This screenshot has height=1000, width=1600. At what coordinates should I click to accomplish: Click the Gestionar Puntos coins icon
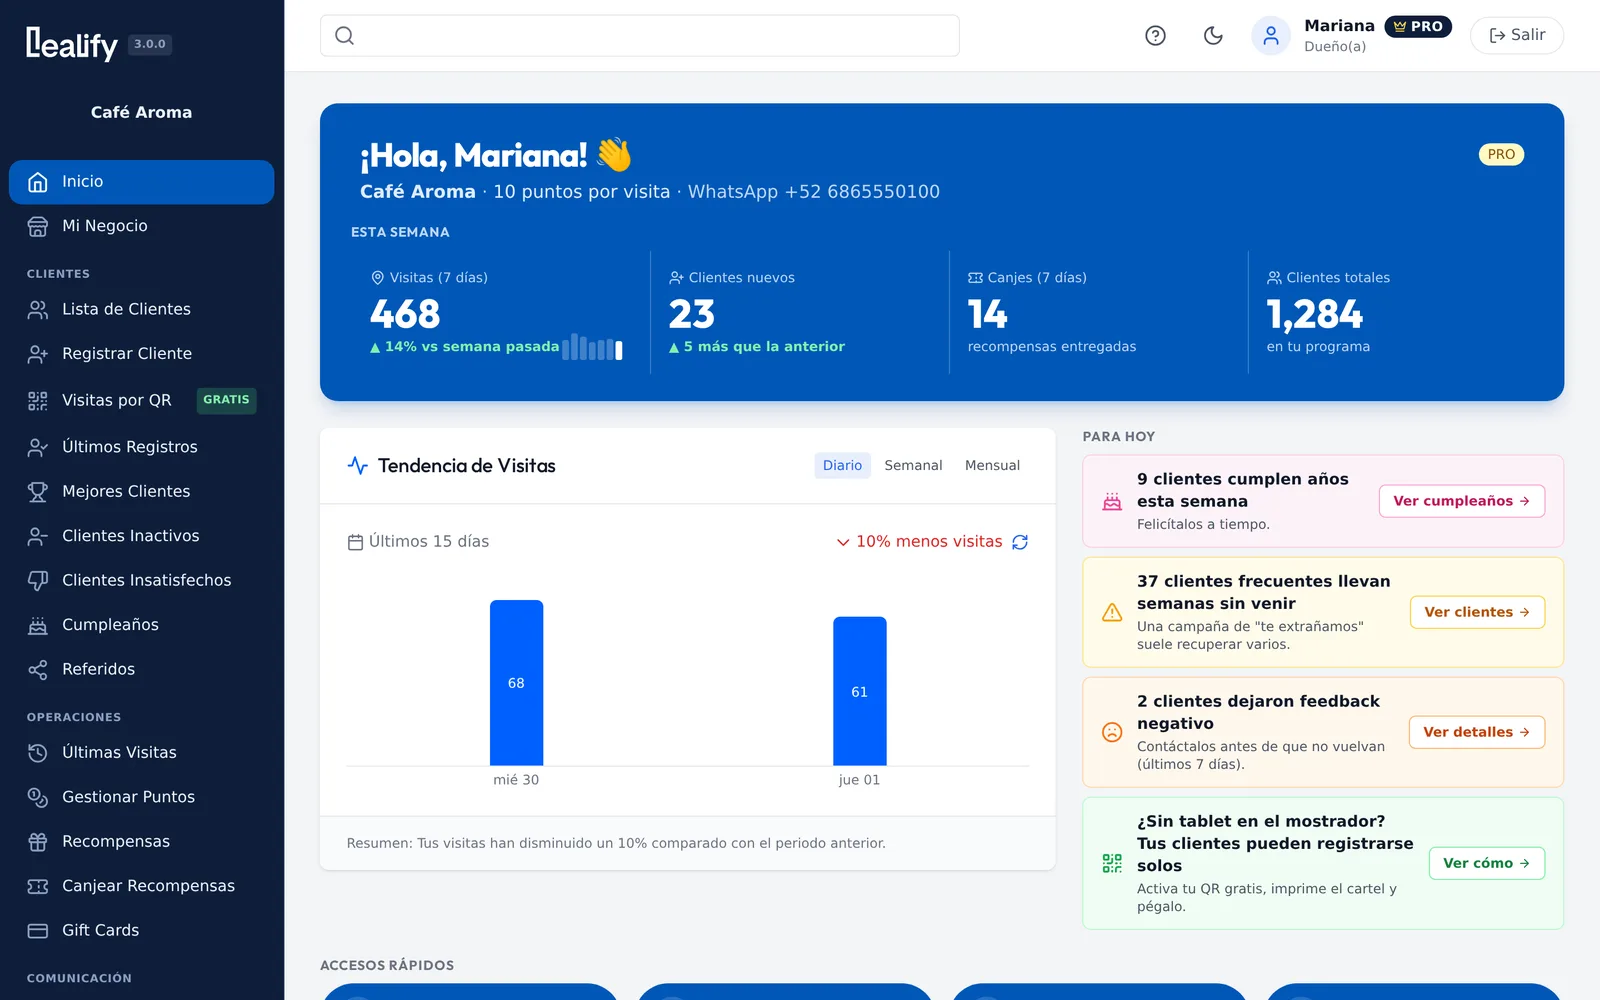(x=38, y=797)
